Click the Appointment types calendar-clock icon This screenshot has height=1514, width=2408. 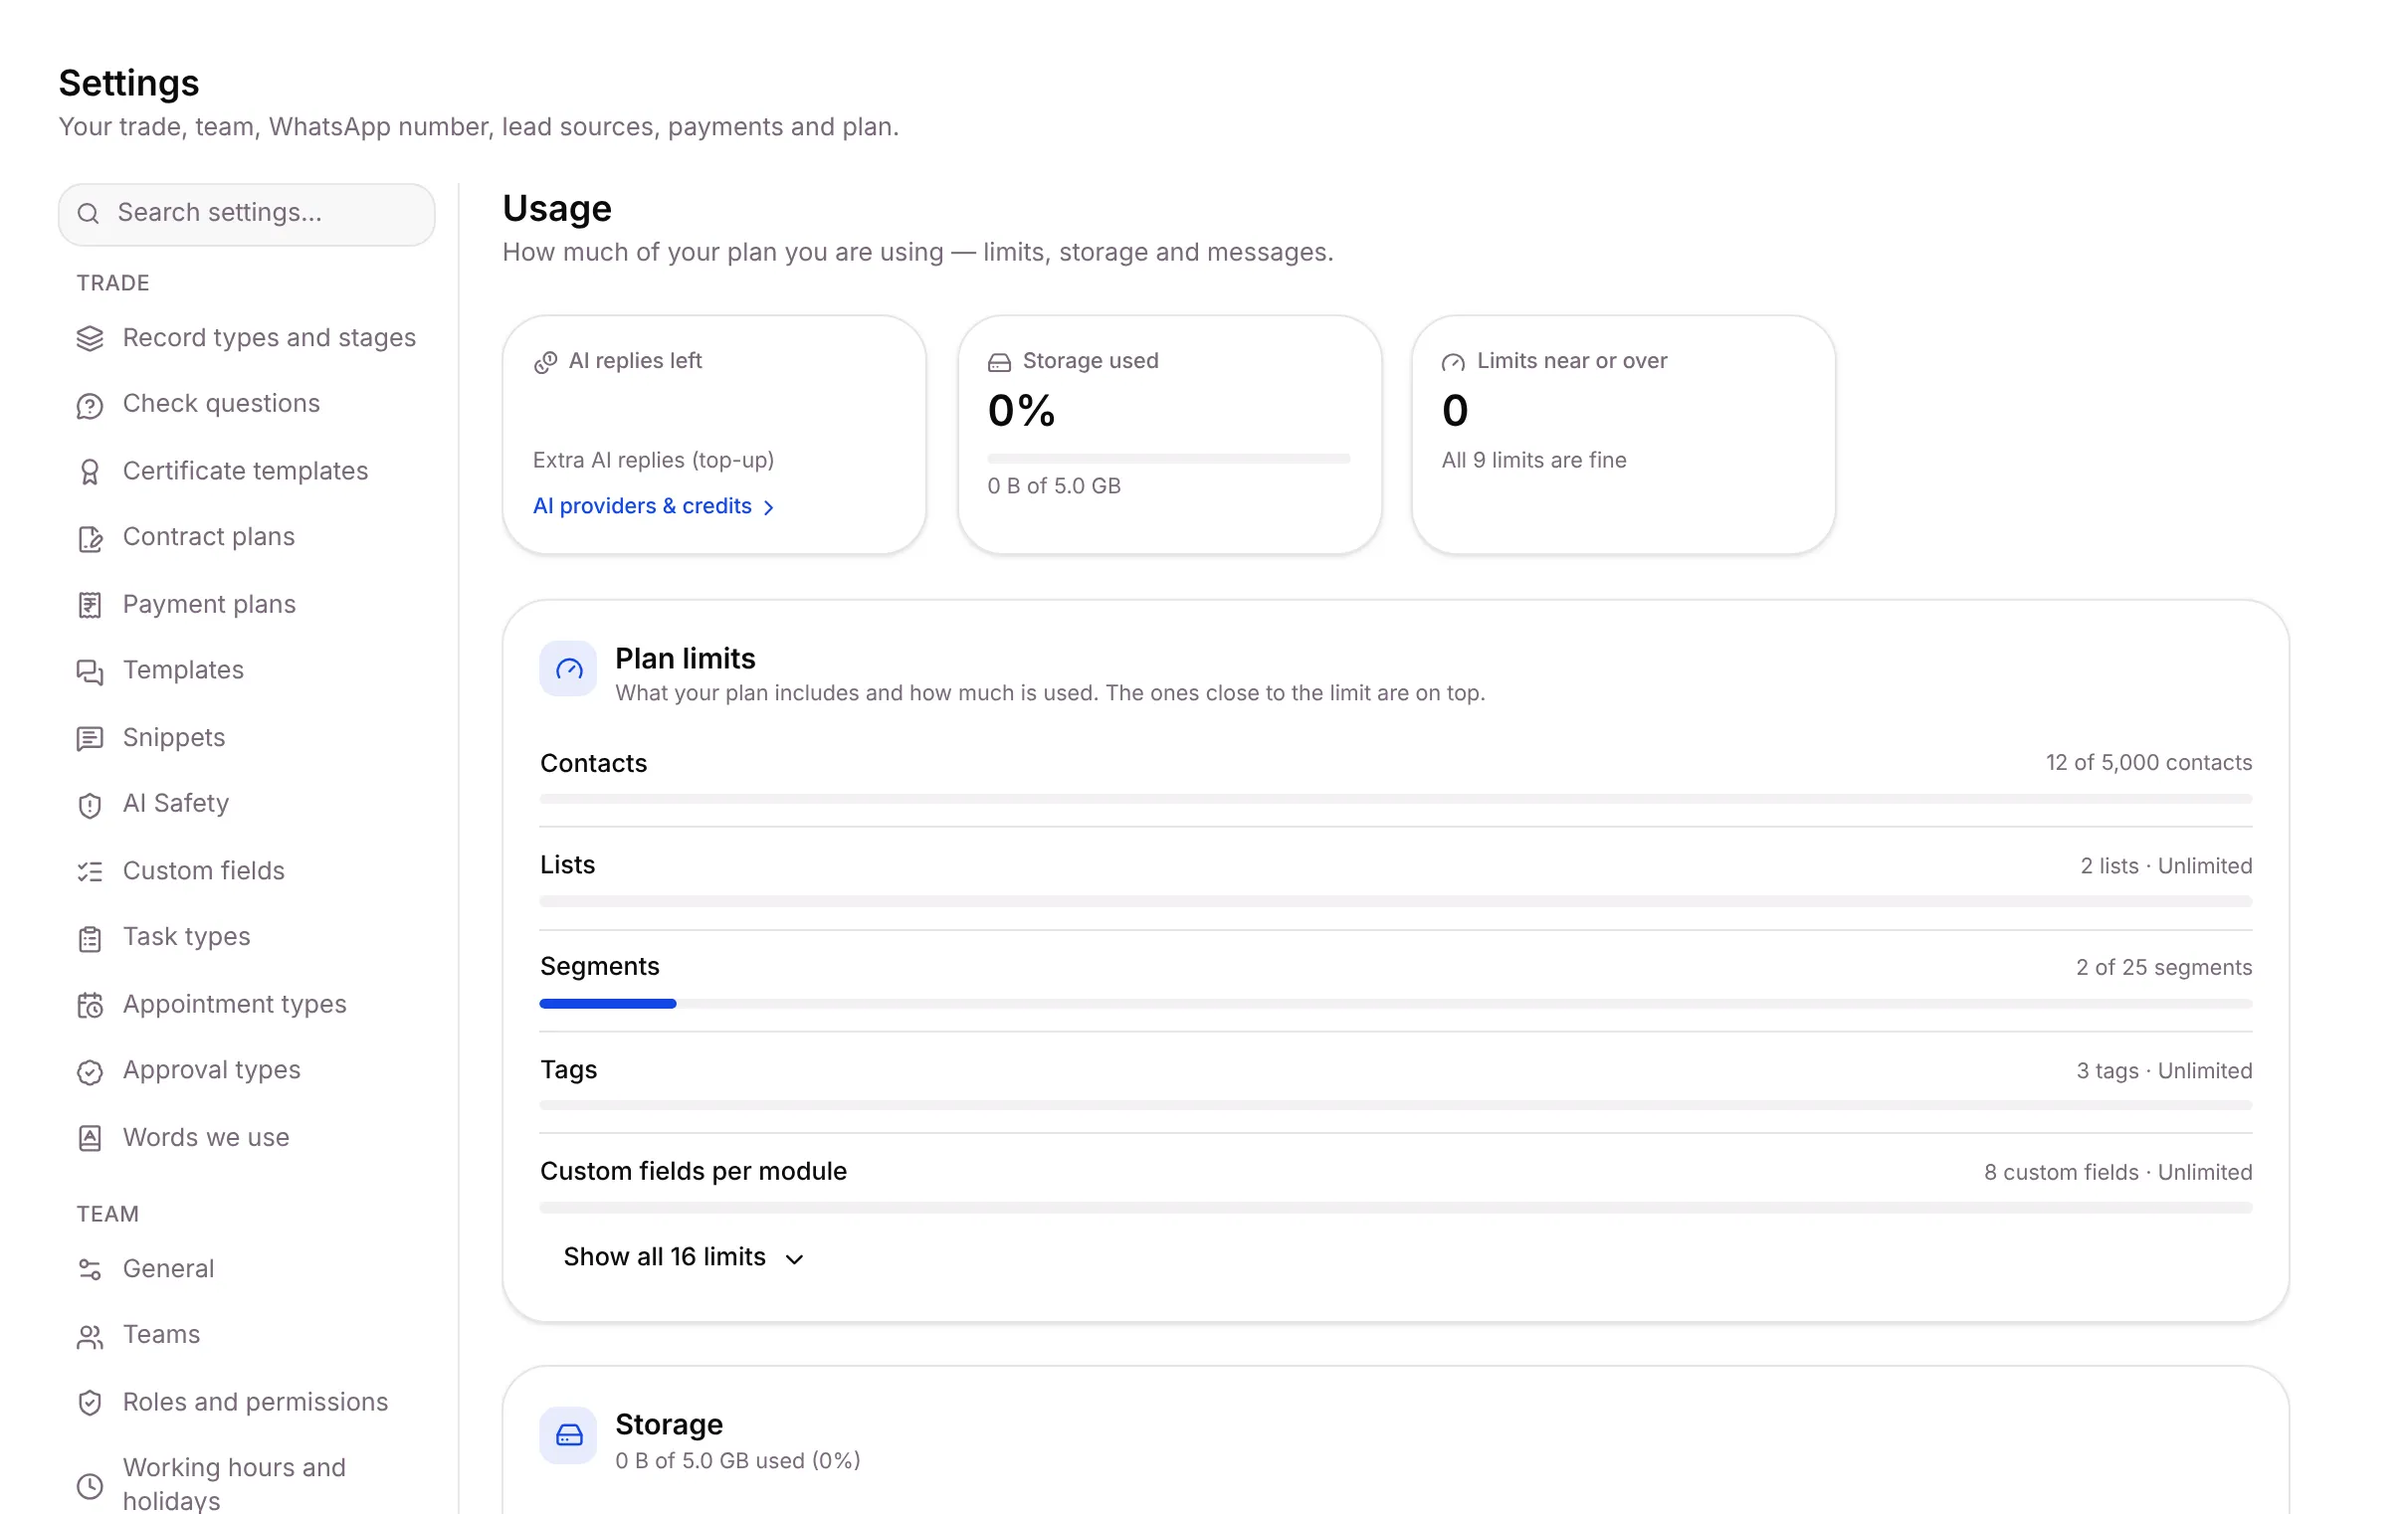[x=90, y=1006]
